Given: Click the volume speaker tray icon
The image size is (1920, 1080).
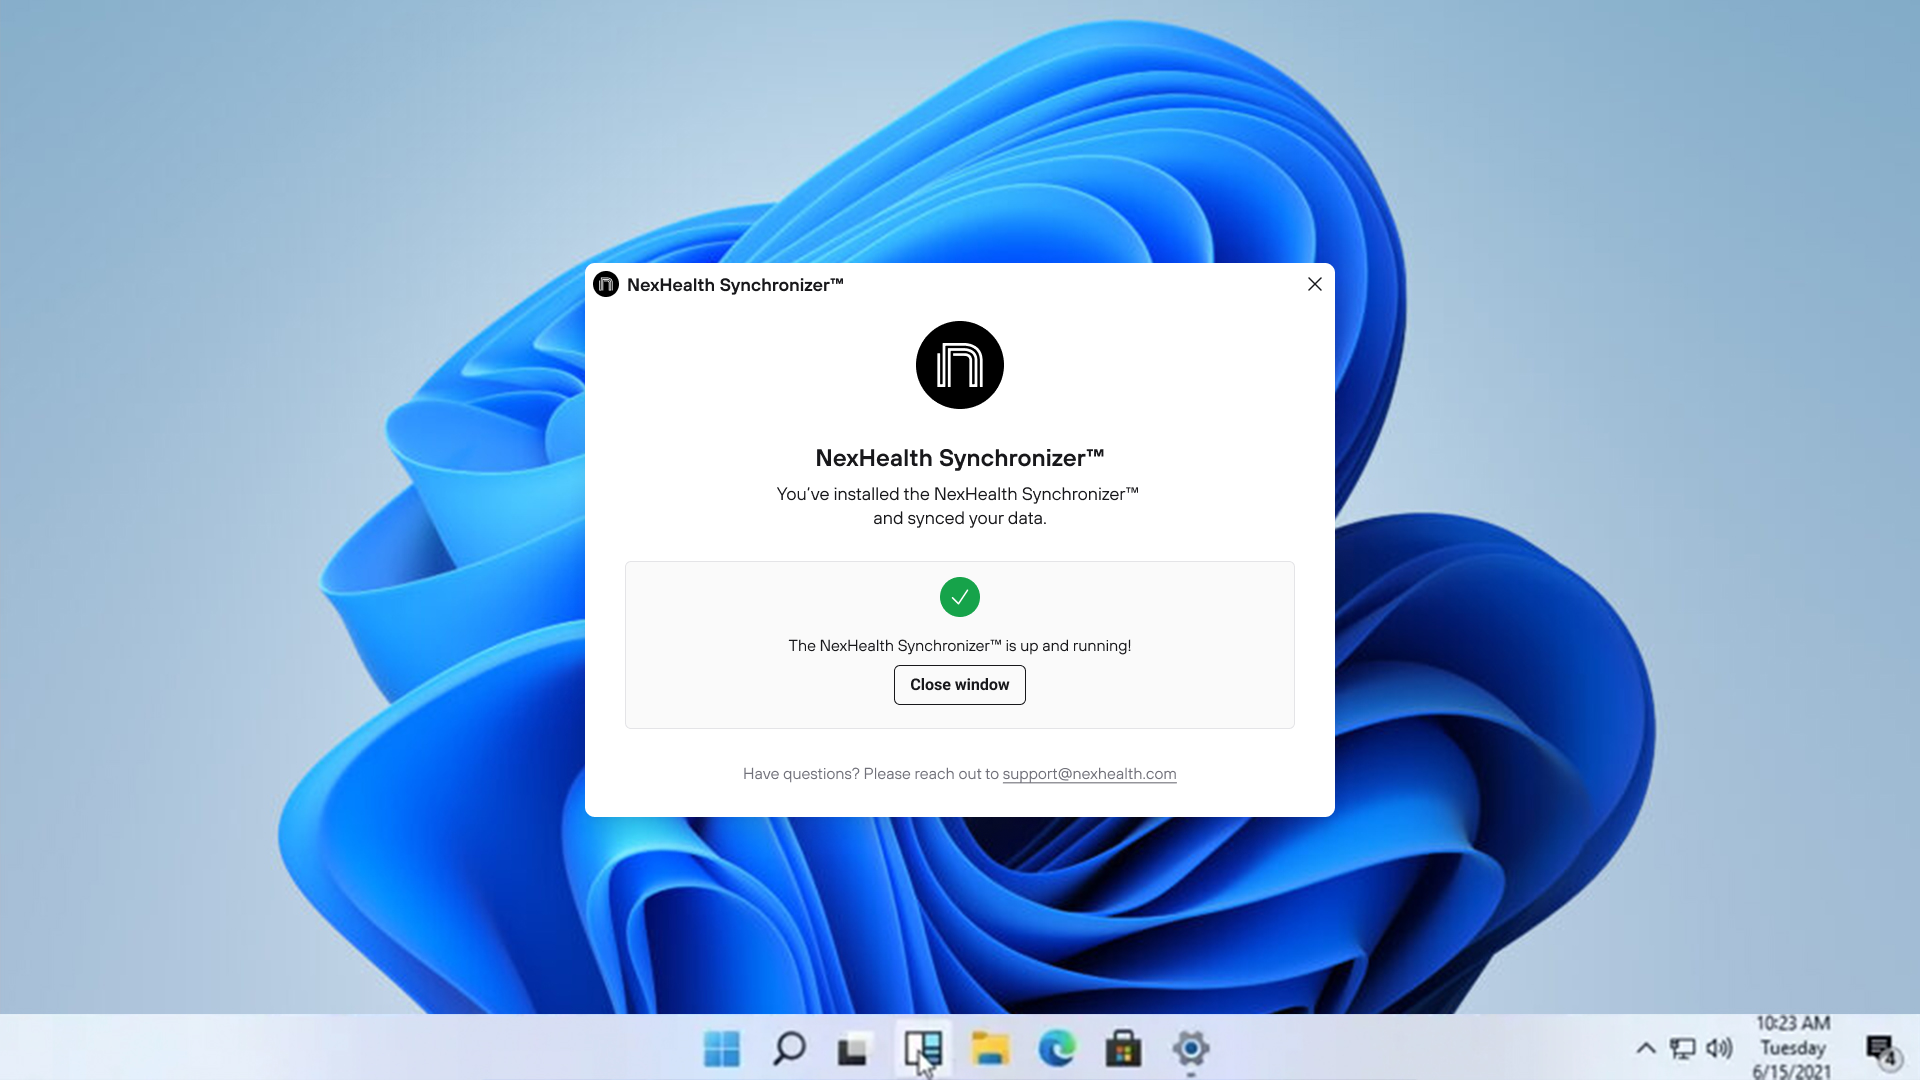Looking at the screenshot, I should (1719, 1048).
